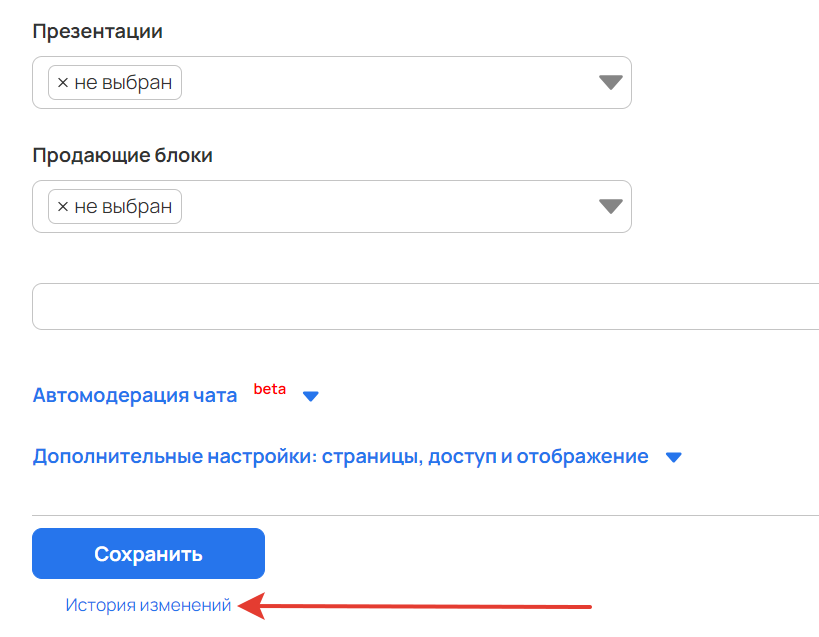The width and height of the screenshot is (819, 637).
Task: Expand the Автомодерация чата section
Action: click(x=135, y=396)
